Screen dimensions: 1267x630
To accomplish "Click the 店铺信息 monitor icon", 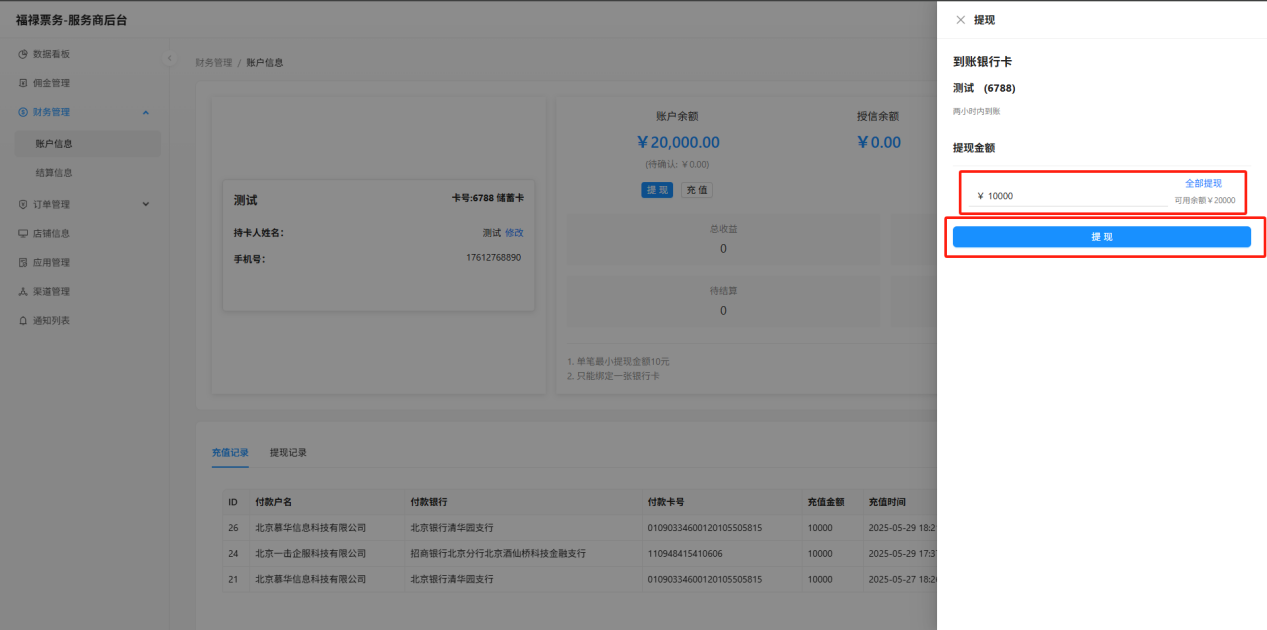I will click(x=23, y=233).
